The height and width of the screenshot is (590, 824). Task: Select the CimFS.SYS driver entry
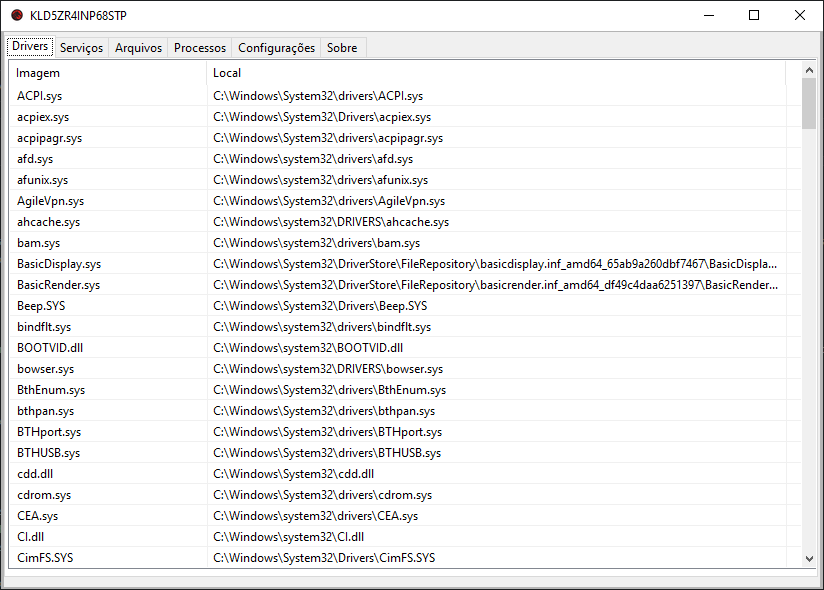(x=100, y=557)
